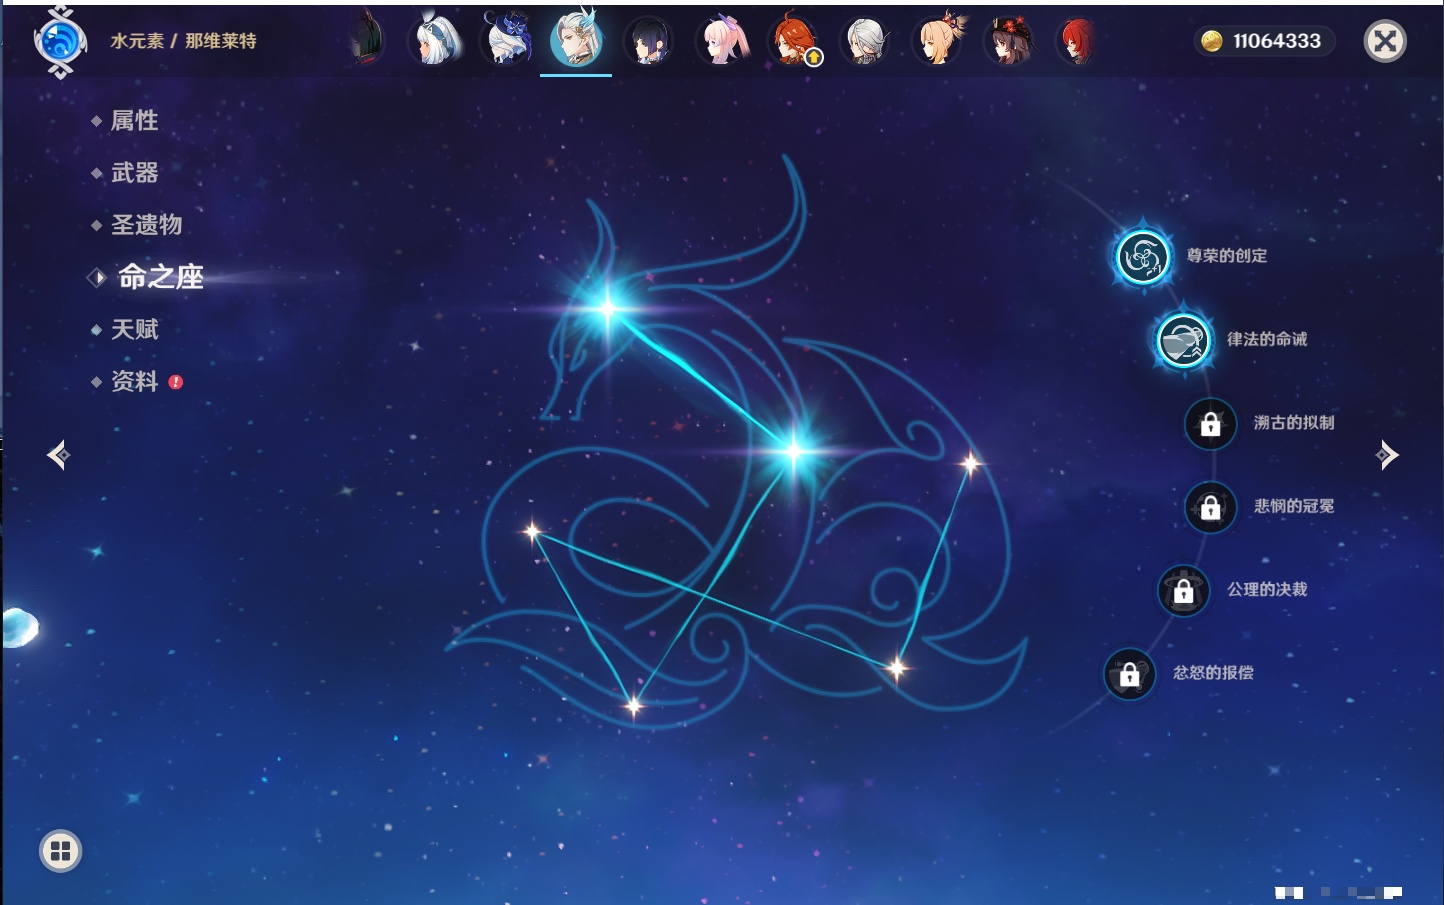This screenshot has height=905, width=1444.
Task: Open the grid menu button at bottom-left
Action: pos(60,851)
